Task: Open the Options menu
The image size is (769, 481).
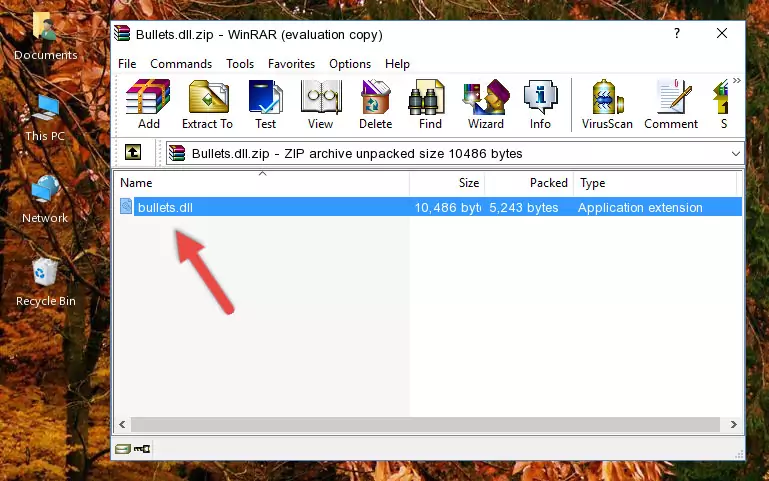Action: pos(350,64)
